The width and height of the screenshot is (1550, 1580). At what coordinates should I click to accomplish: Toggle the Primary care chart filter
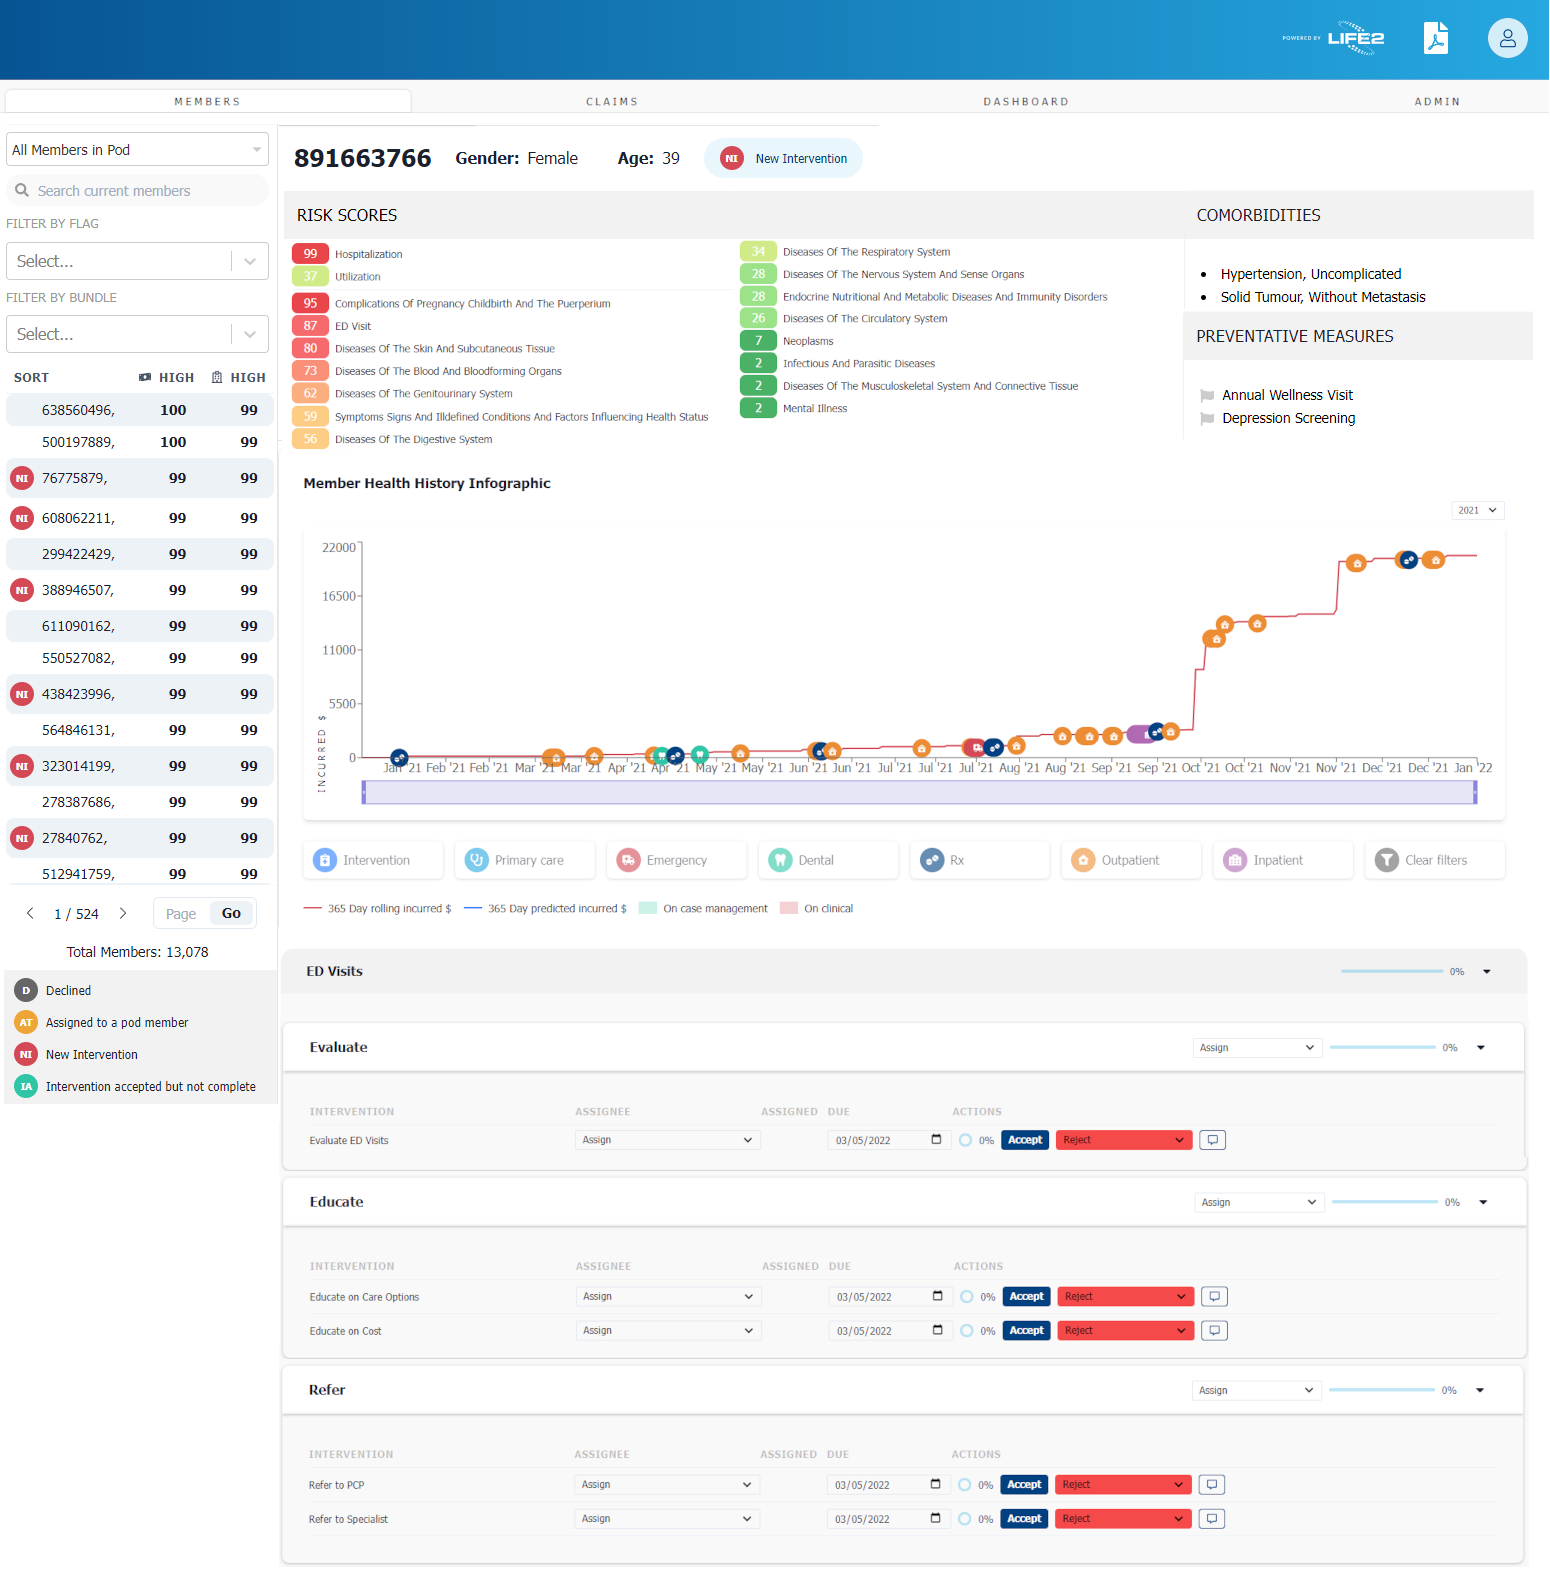tap(525, 860)
